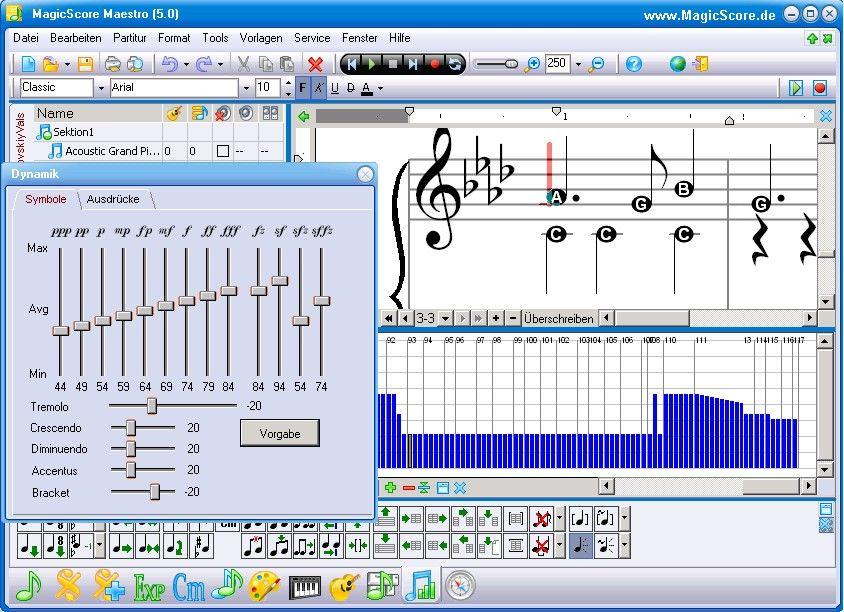Toggle the highlighted staccato note dynamics button
The image size is (844, 612).
pos(580,546)
